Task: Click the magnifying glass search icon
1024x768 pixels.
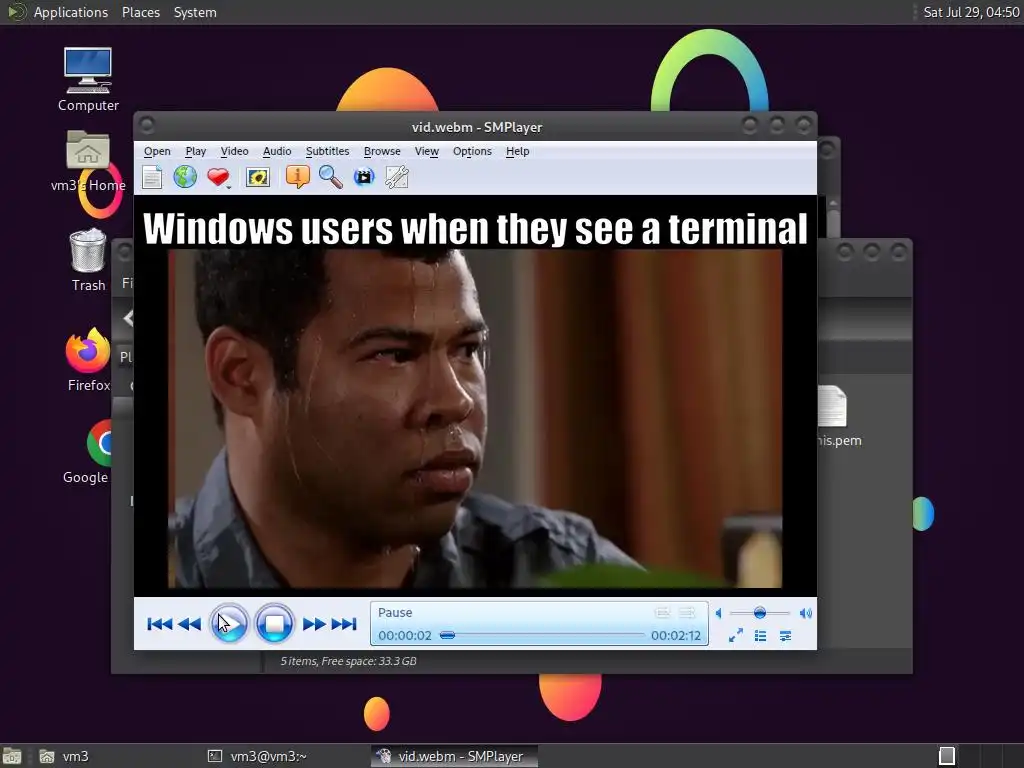Action: pos(330,177)
